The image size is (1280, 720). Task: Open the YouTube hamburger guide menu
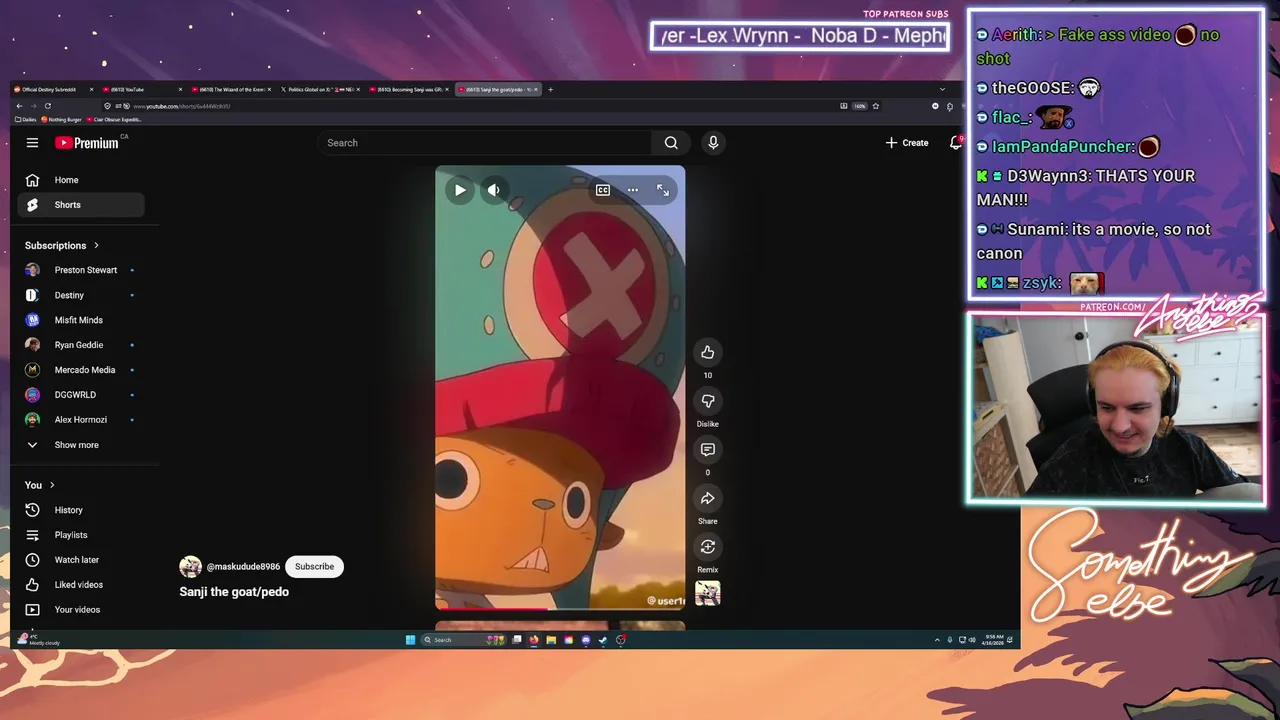click(32, 143)
